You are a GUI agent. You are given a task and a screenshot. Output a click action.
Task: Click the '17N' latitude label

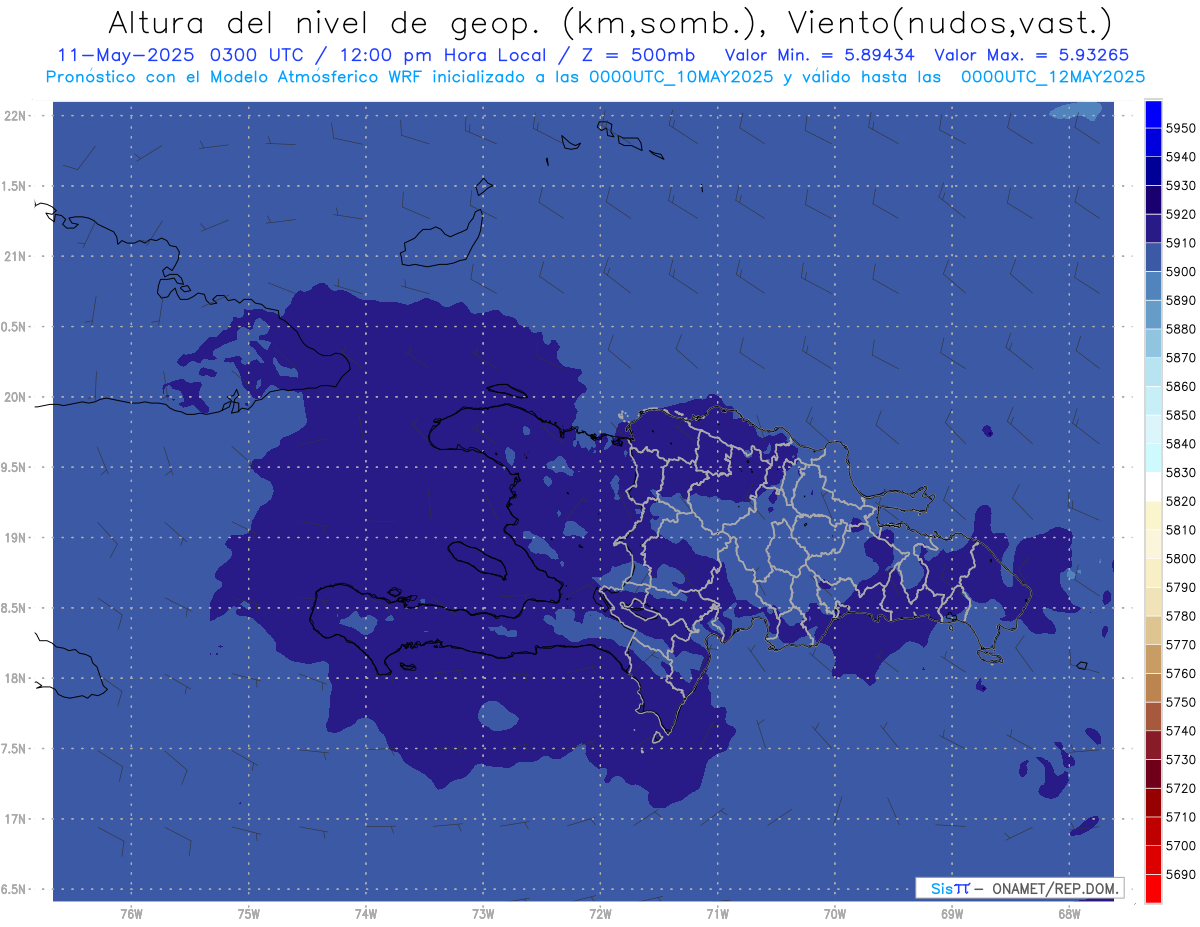(16, 819)
